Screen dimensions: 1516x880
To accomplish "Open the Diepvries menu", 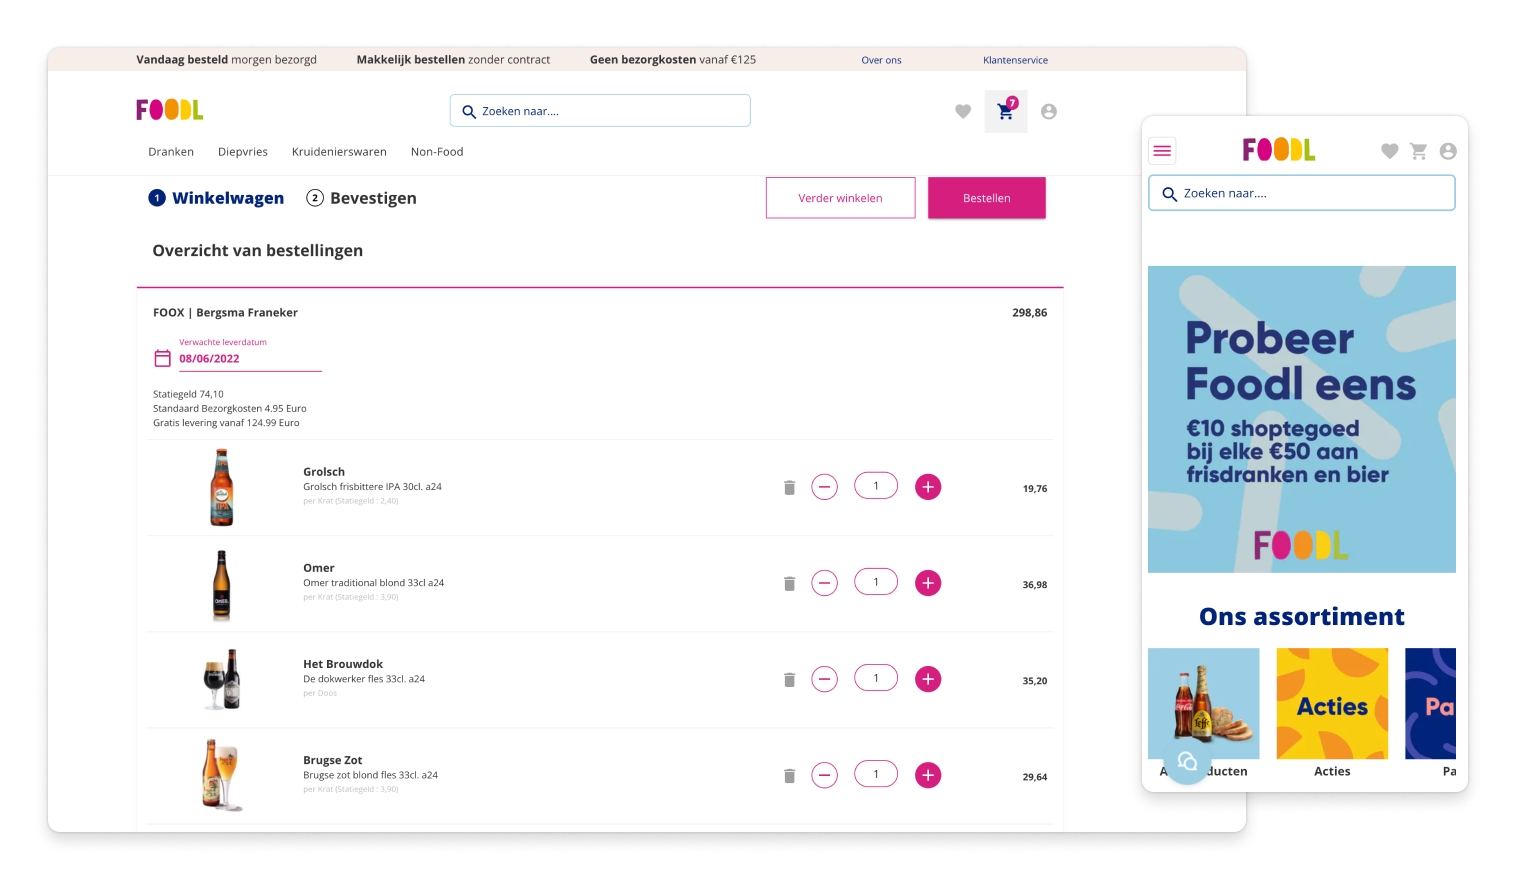I will pyautogui.click(x=243, y=152).
